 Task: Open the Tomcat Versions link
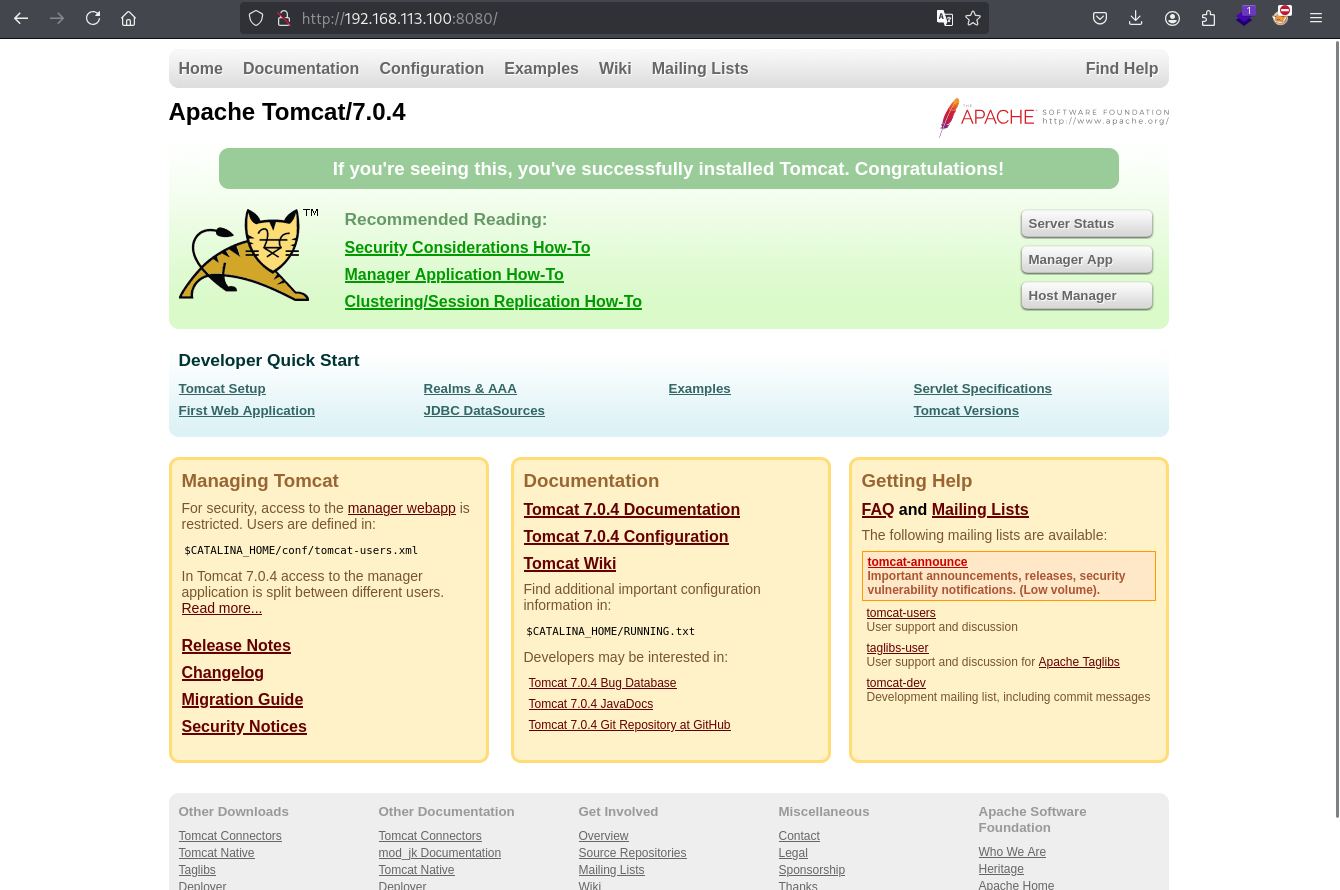point(966,410)
